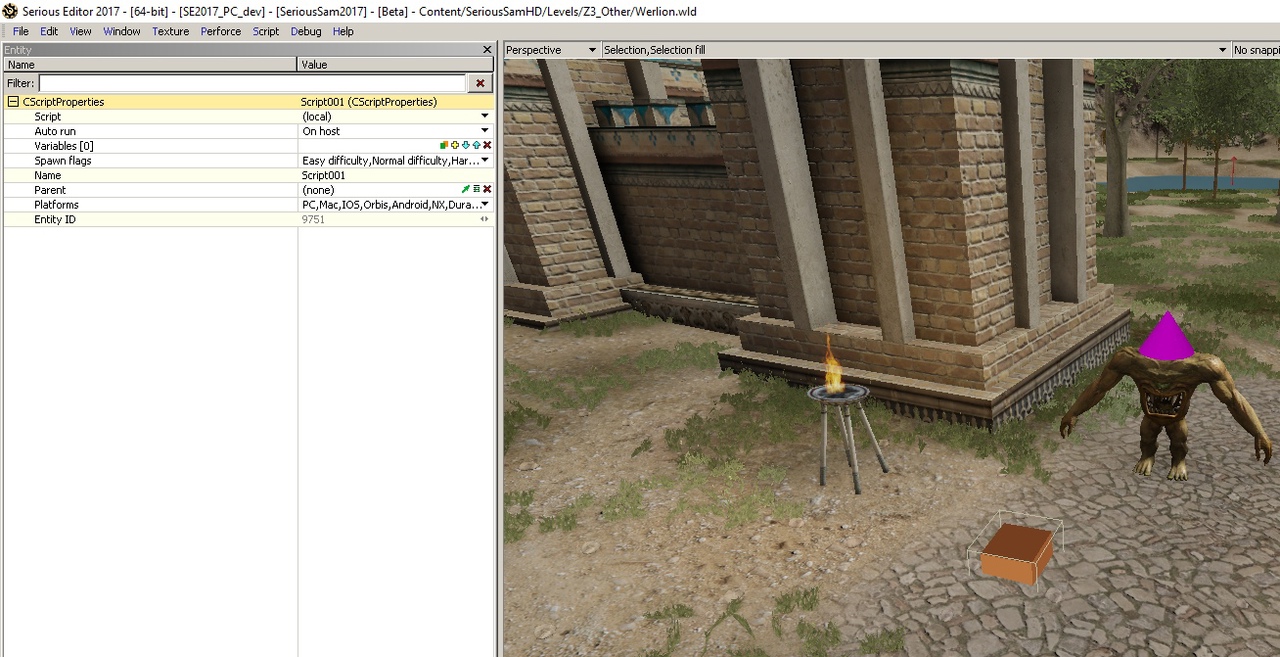Open the Spawn flags dropdown
The width and height of the screenshot is (1280, 657).
(x=485, y=161)
